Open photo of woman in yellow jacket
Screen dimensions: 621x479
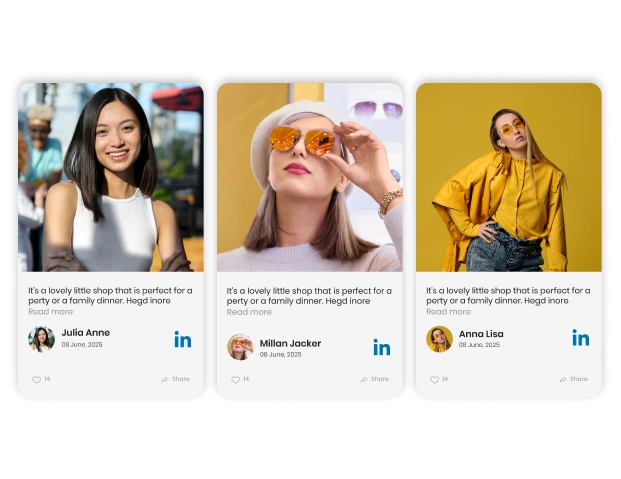point(508,177)
